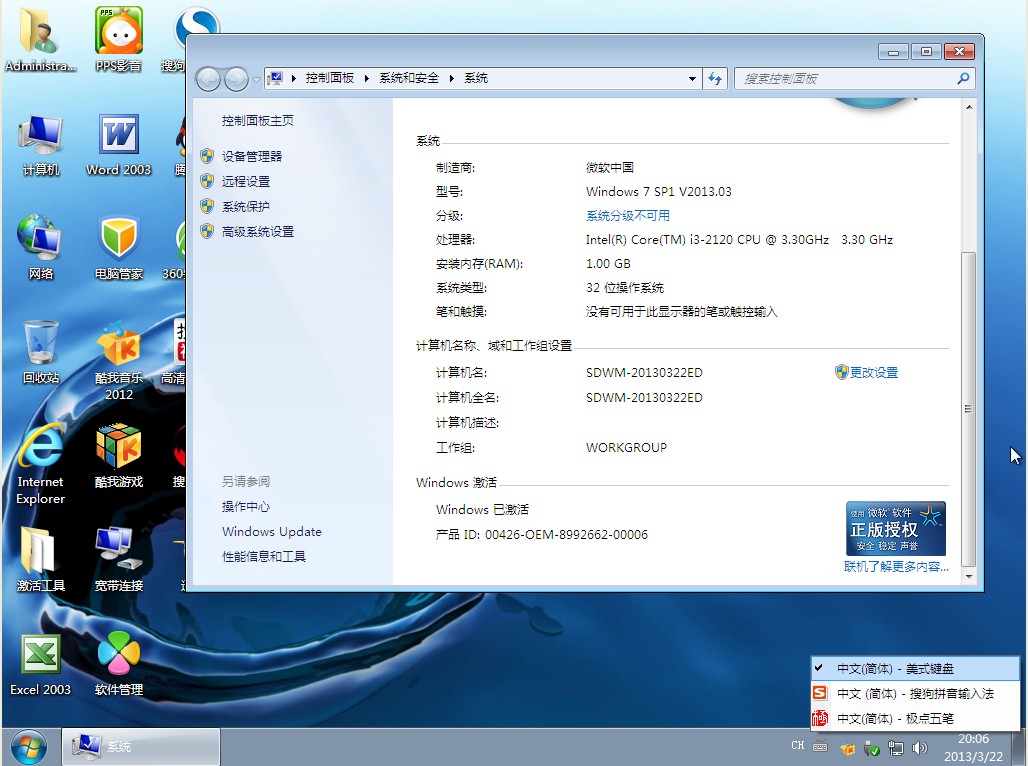Expand the arrow after 控制面板 breadcrumb
This screenshot has width=1028, height=766.
click(366, 79)
